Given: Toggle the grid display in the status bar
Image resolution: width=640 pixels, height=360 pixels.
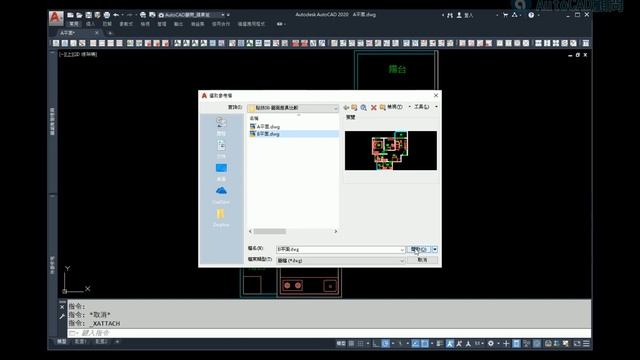Looking at the screenshot, I should [351, 344].
